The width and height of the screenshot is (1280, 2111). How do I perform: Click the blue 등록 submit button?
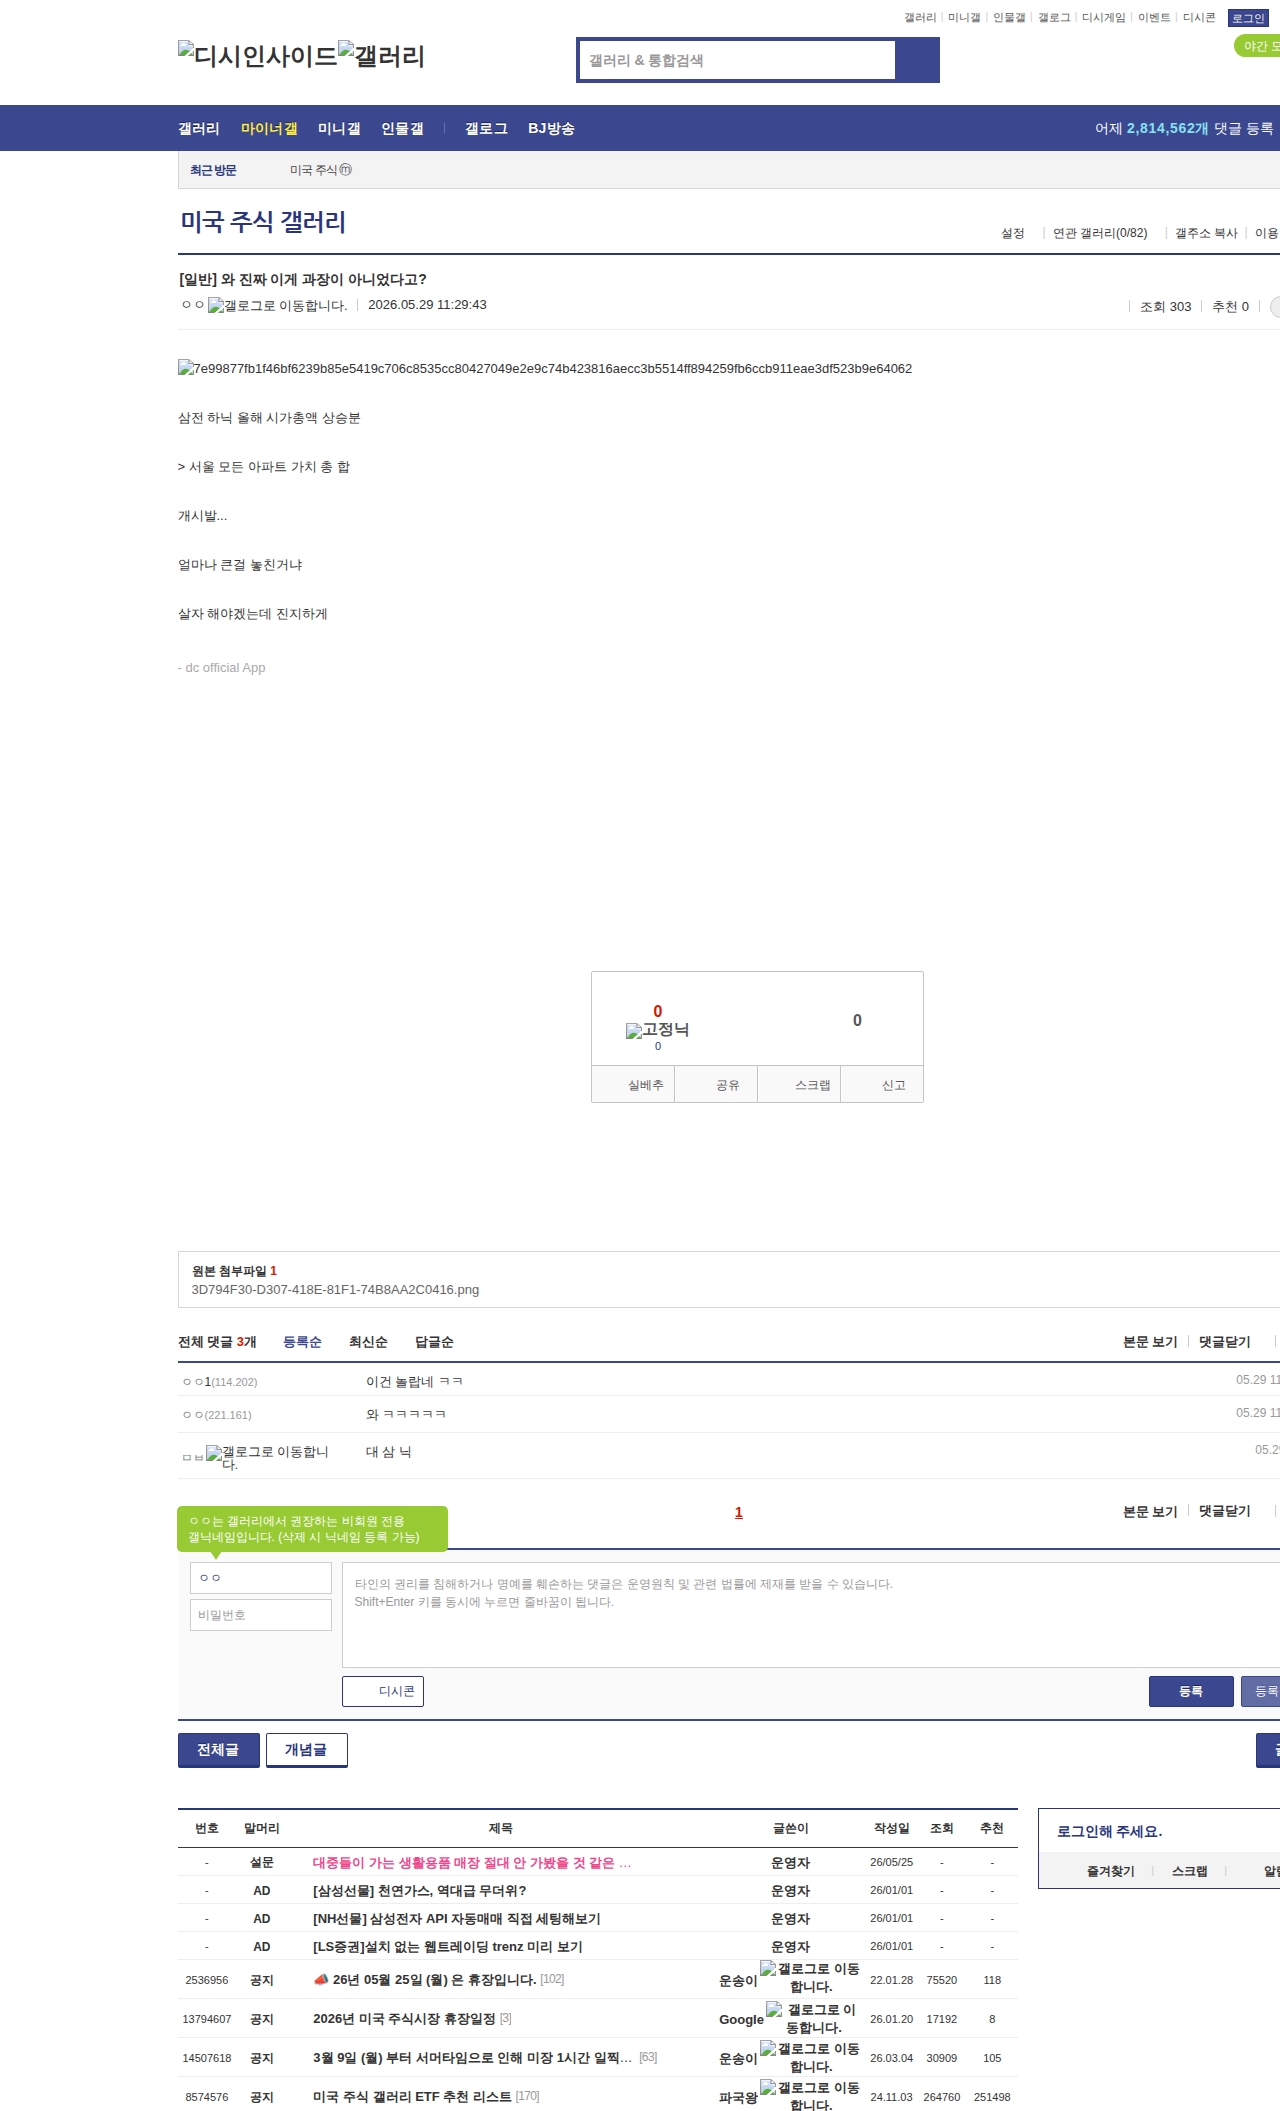click(1191, 1691)
